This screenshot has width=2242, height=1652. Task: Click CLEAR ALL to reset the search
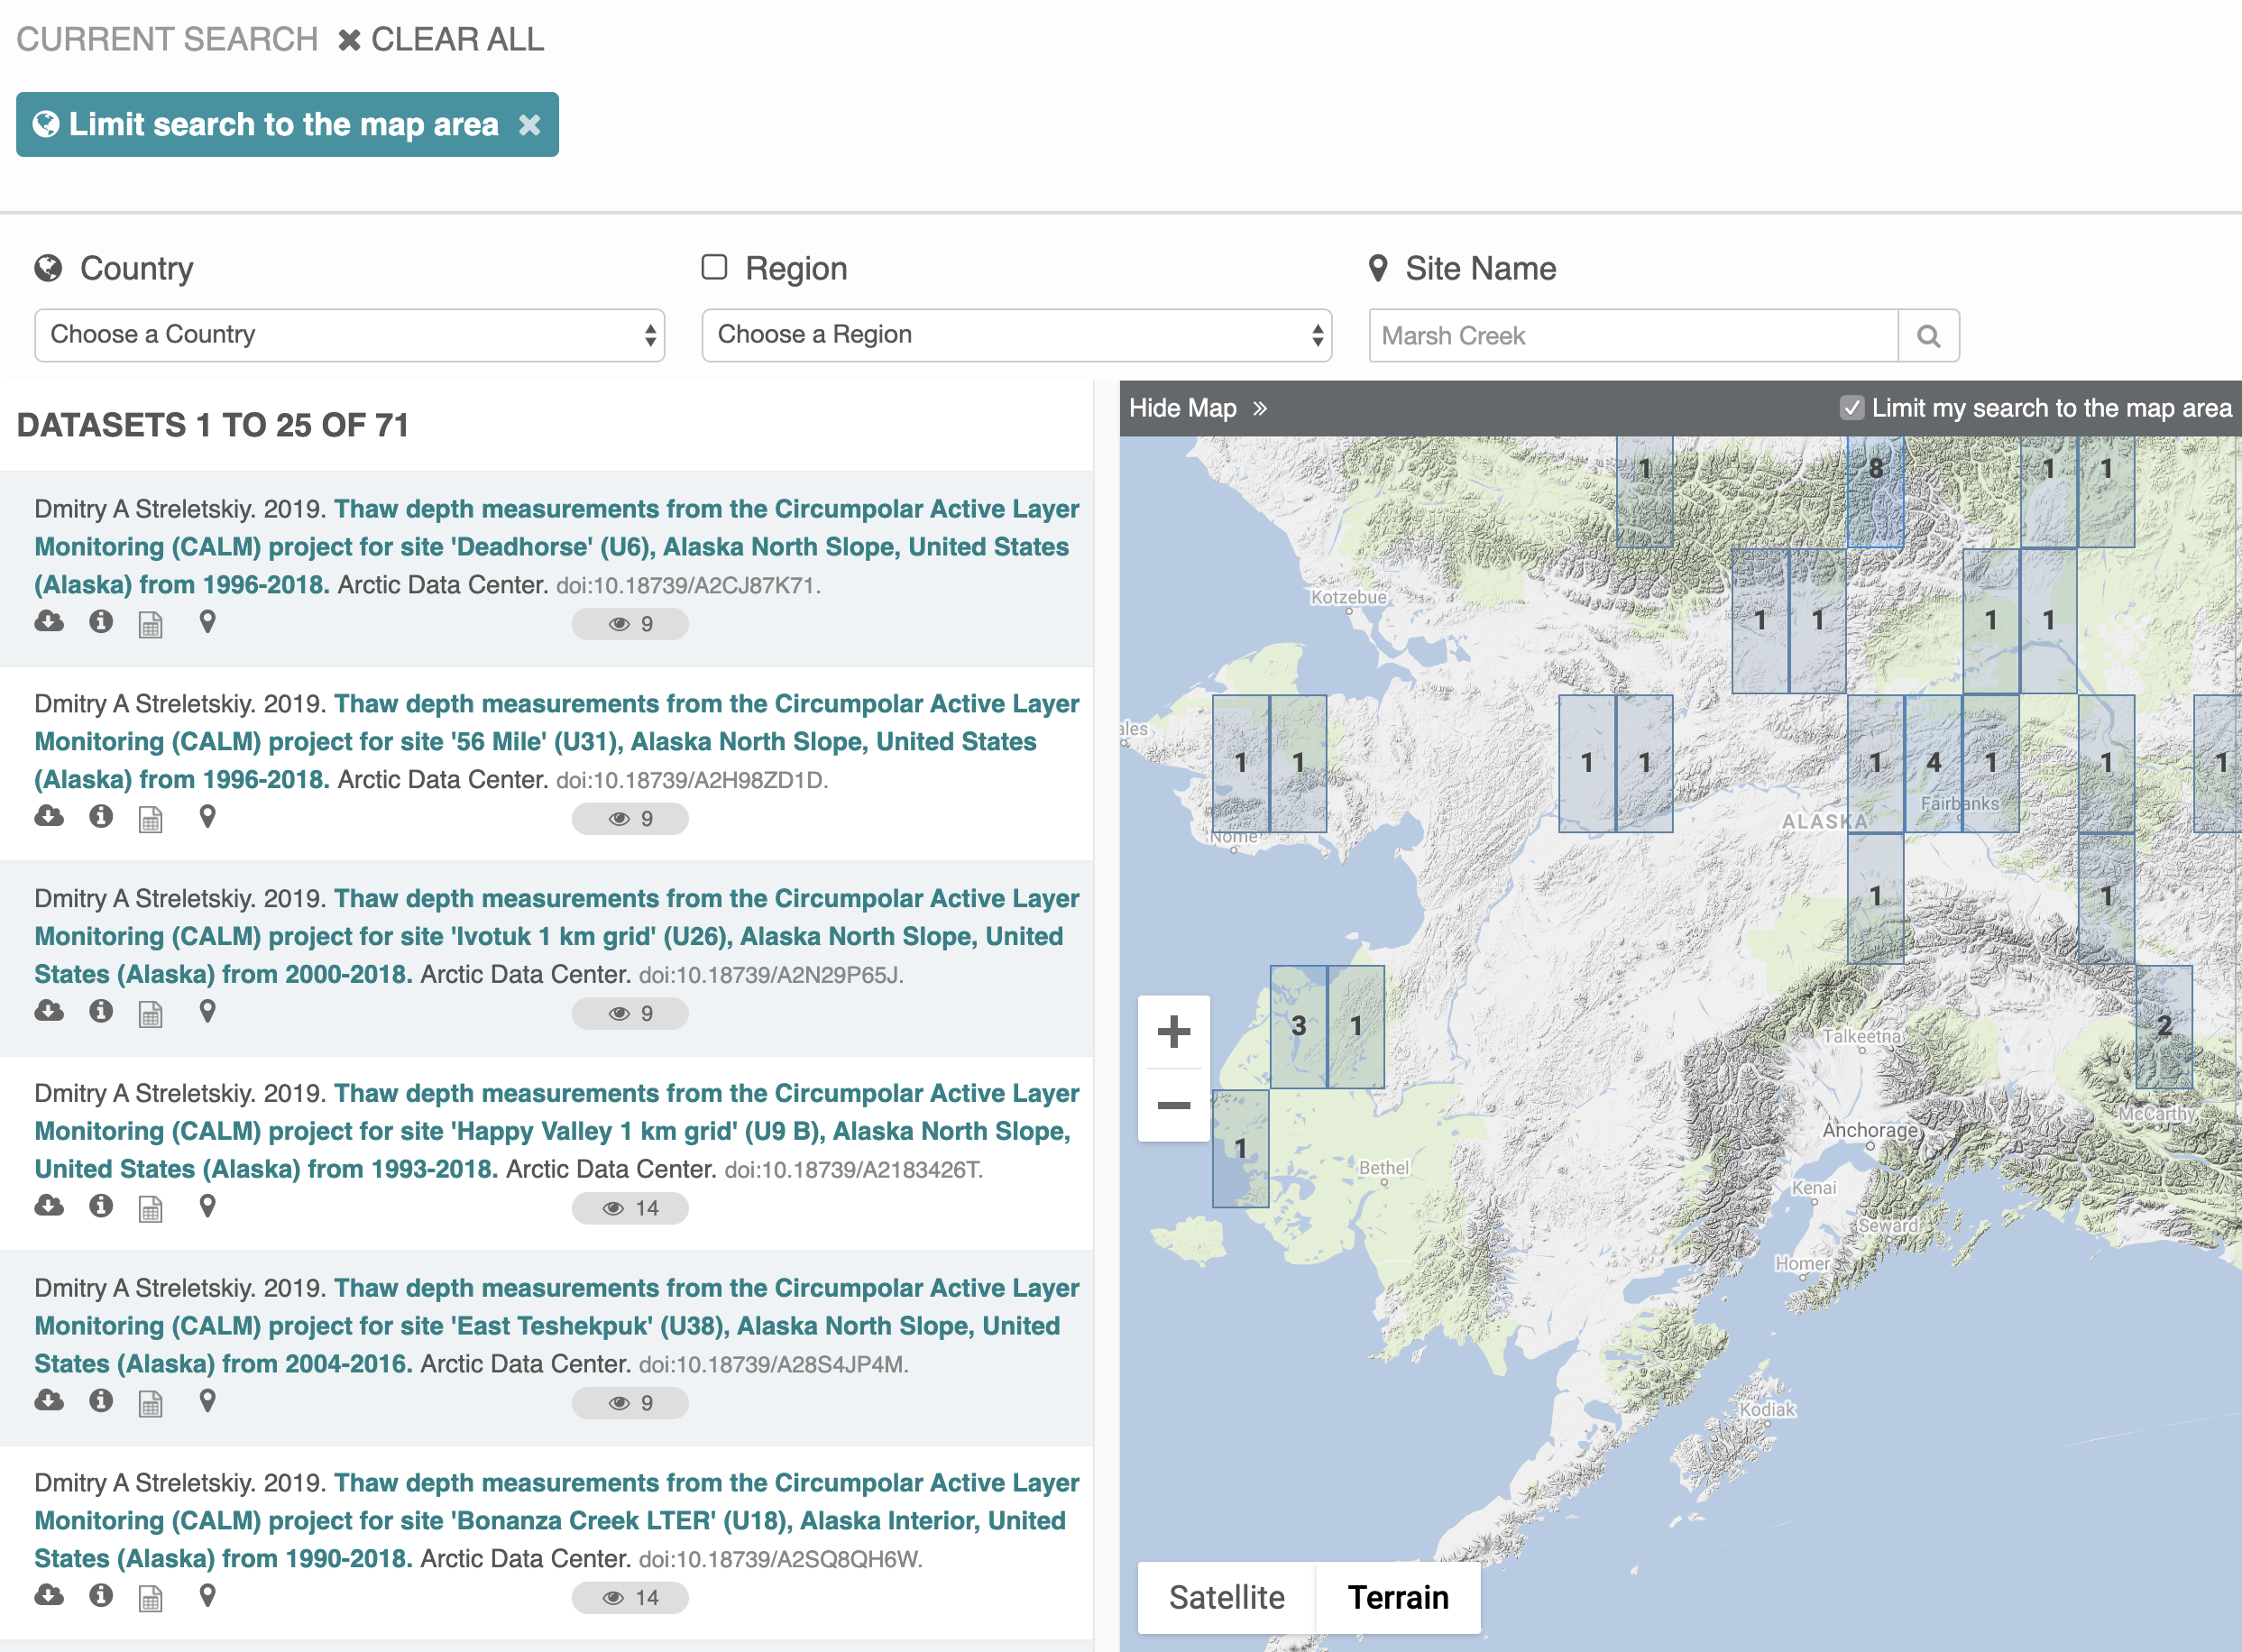(x=441, y=39)
